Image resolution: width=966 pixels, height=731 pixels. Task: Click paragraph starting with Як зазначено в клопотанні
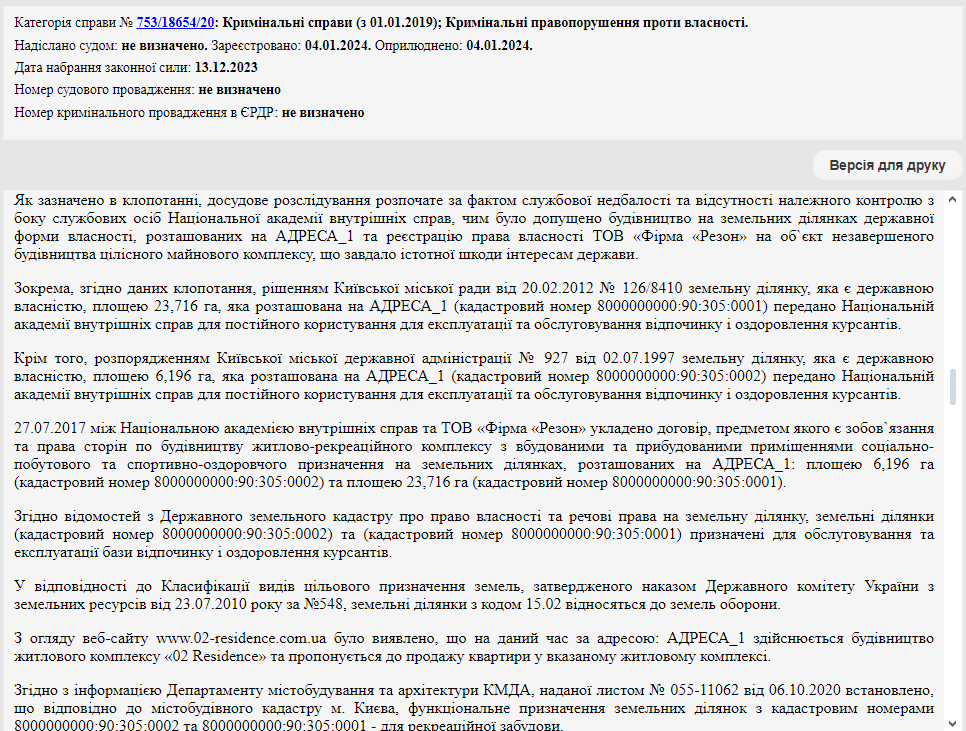(475, 227)
